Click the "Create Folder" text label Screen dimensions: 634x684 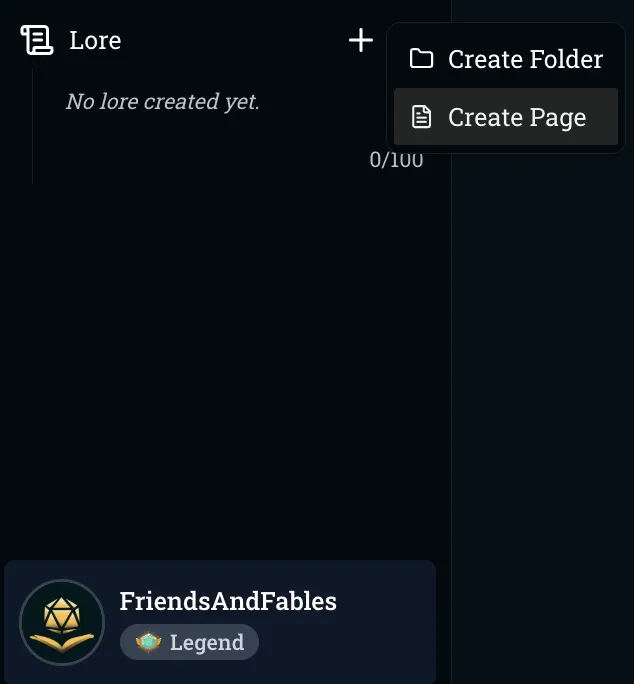525,59
